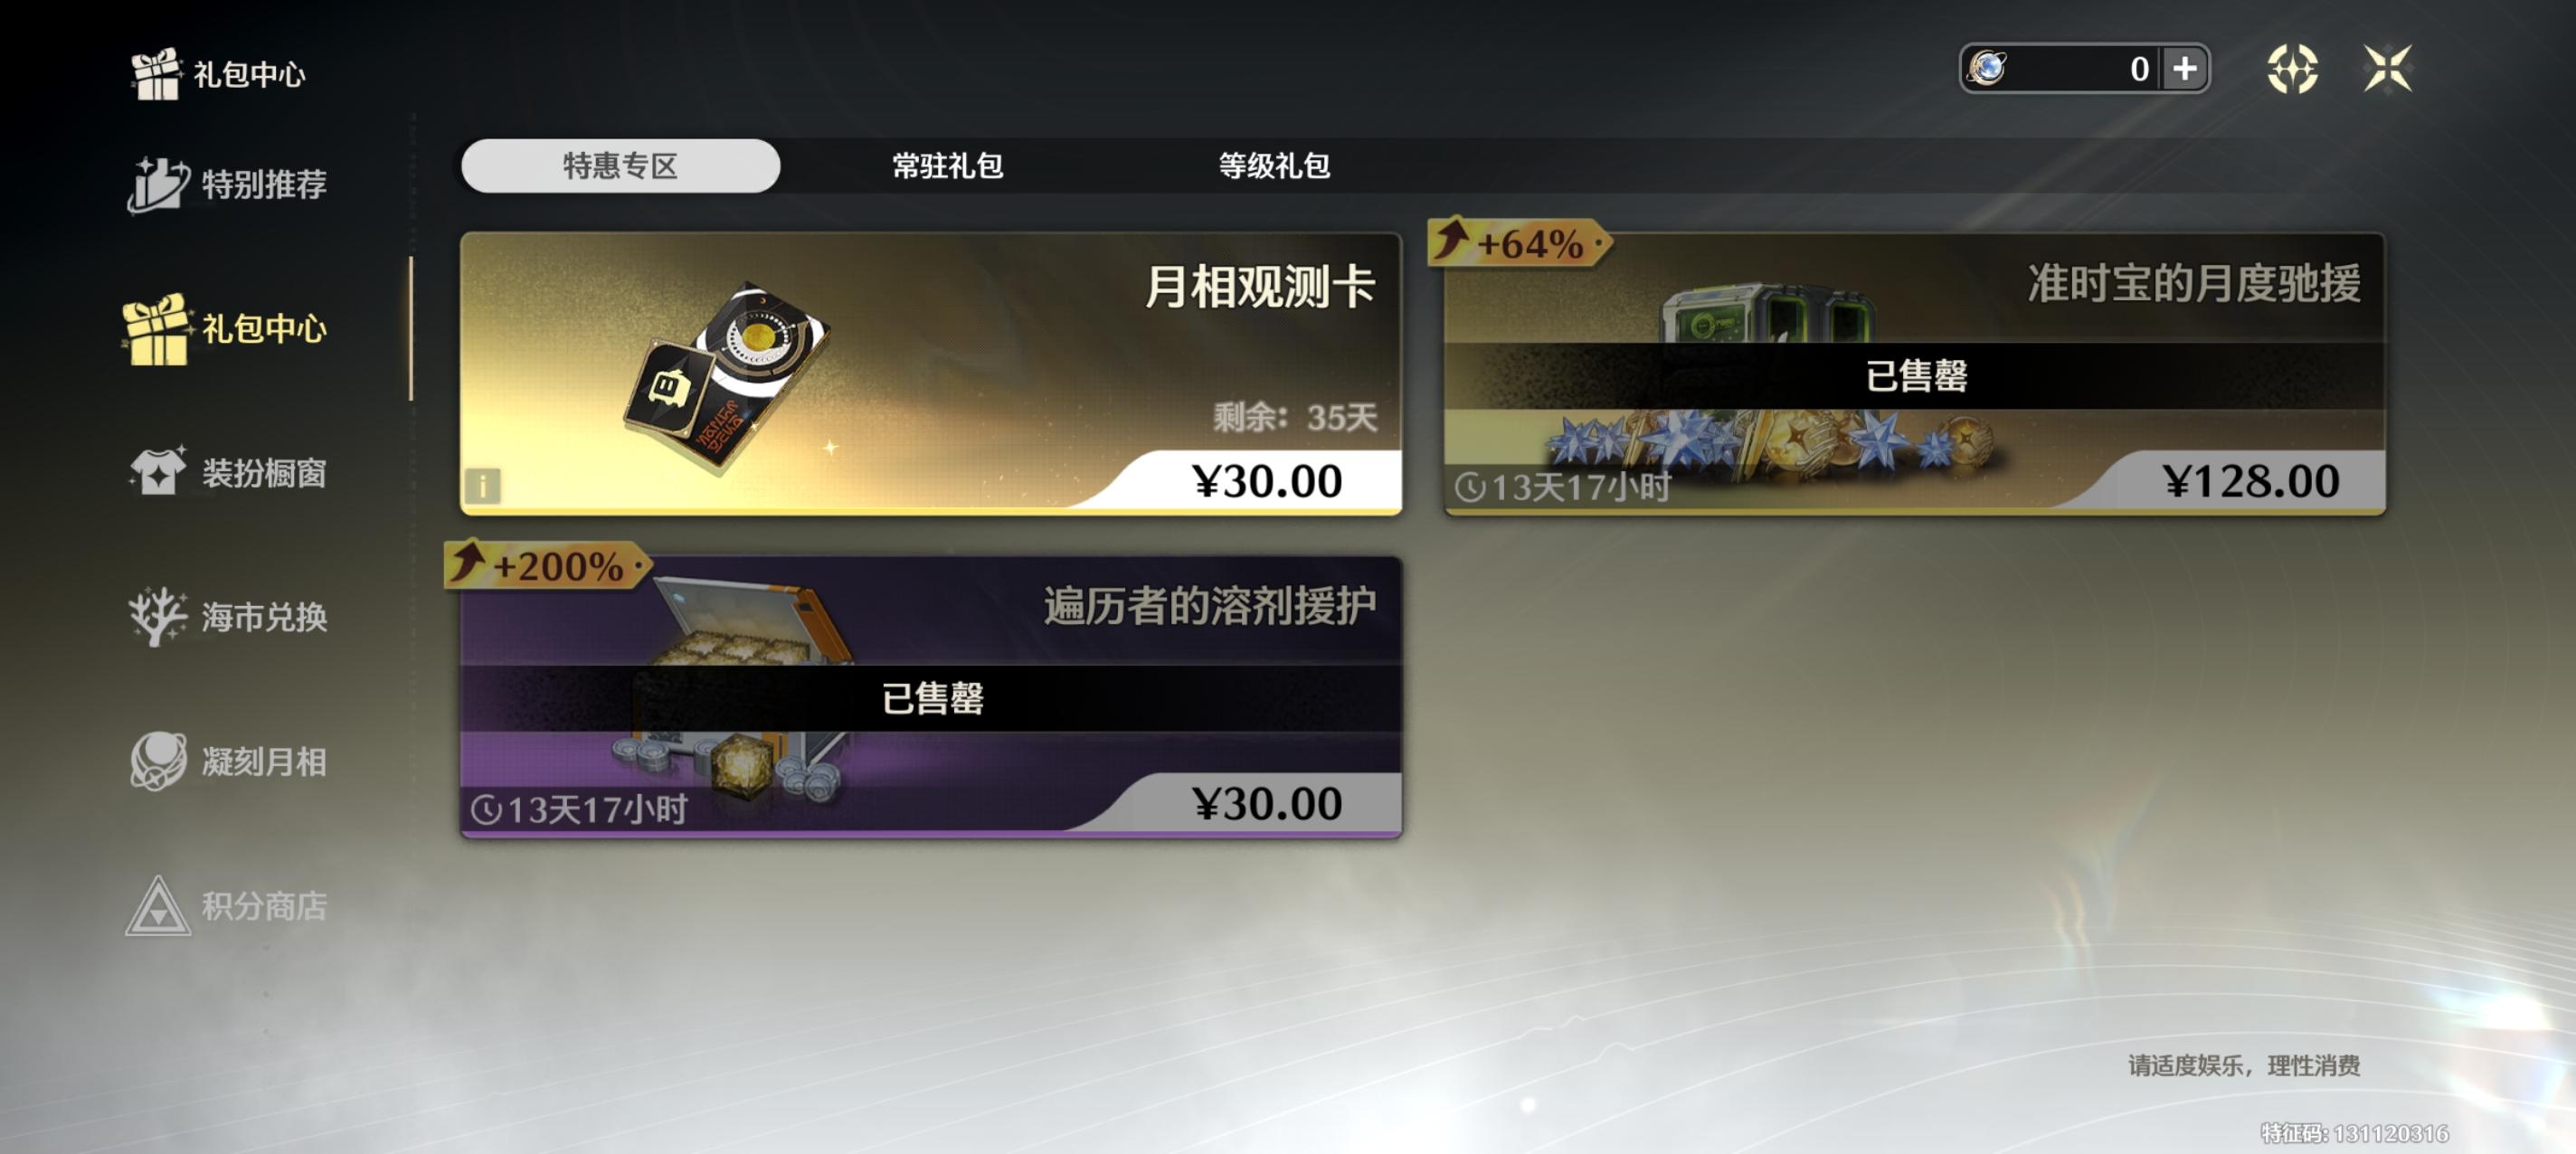Switch to the 常驻礼包 tab
Image resolution: width=2576 pixels, height=1154 pixels.
click(x=947, y=166)
